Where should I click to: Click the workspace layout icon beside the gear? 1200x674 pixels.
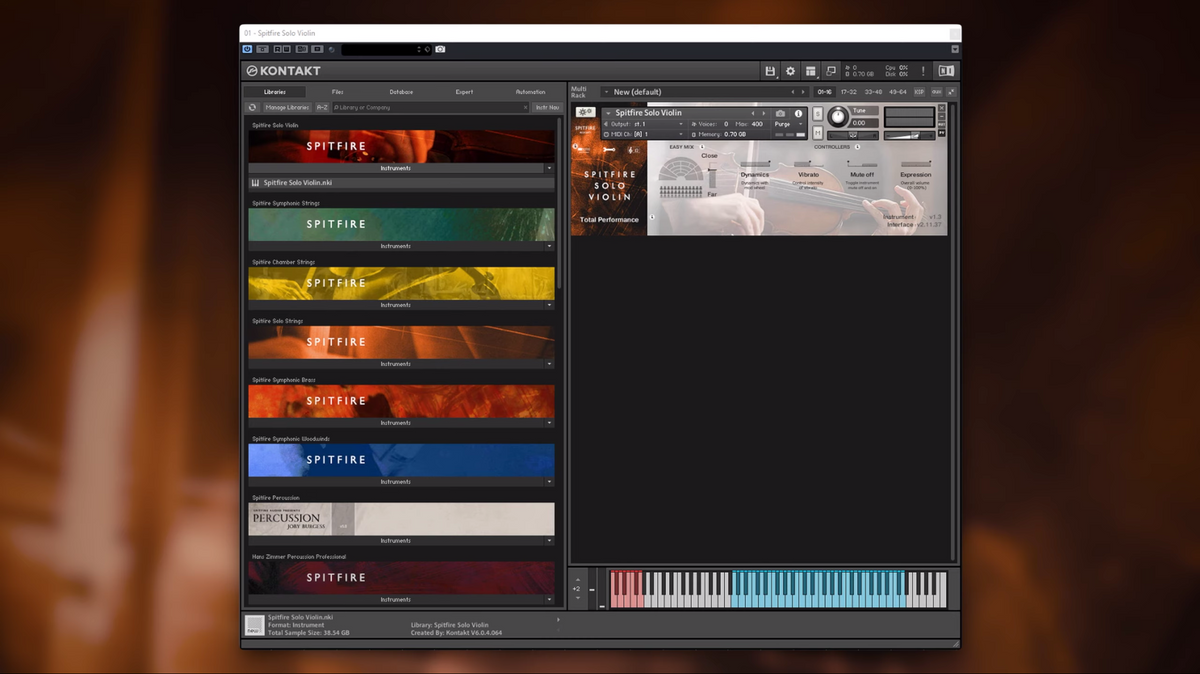tap(811, 71)
